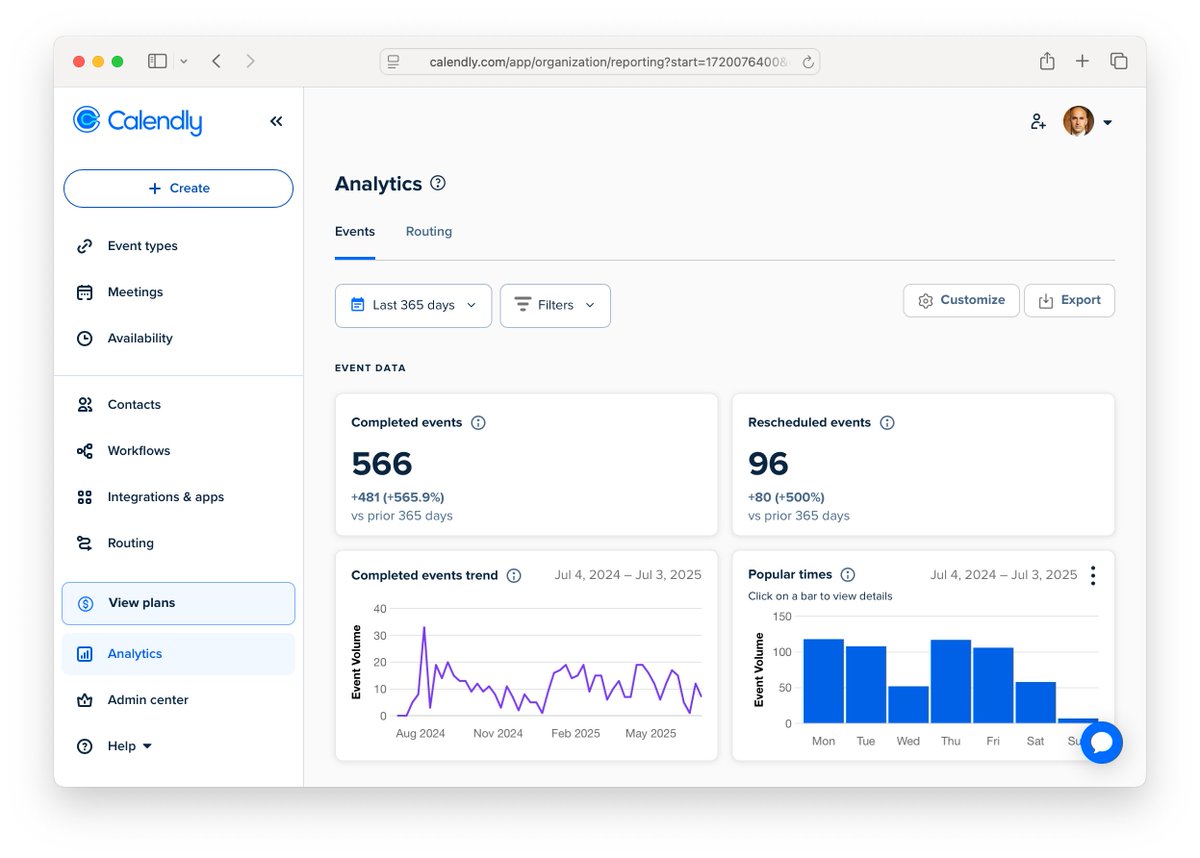Click the invite user icon
Image resolution: width=1200 pixels, height=858 pixels.
click(x=1038, y=122)
